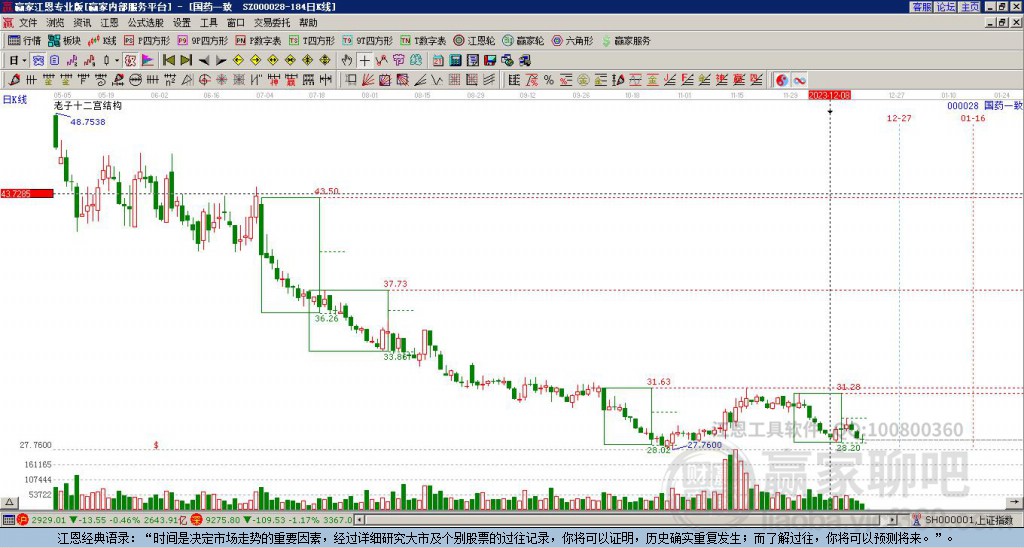Image resolution: width=1024 pixels, height=548 pixels.
Task: Open the calendar icon in the toolbar
Action: [x=438, y=61]
